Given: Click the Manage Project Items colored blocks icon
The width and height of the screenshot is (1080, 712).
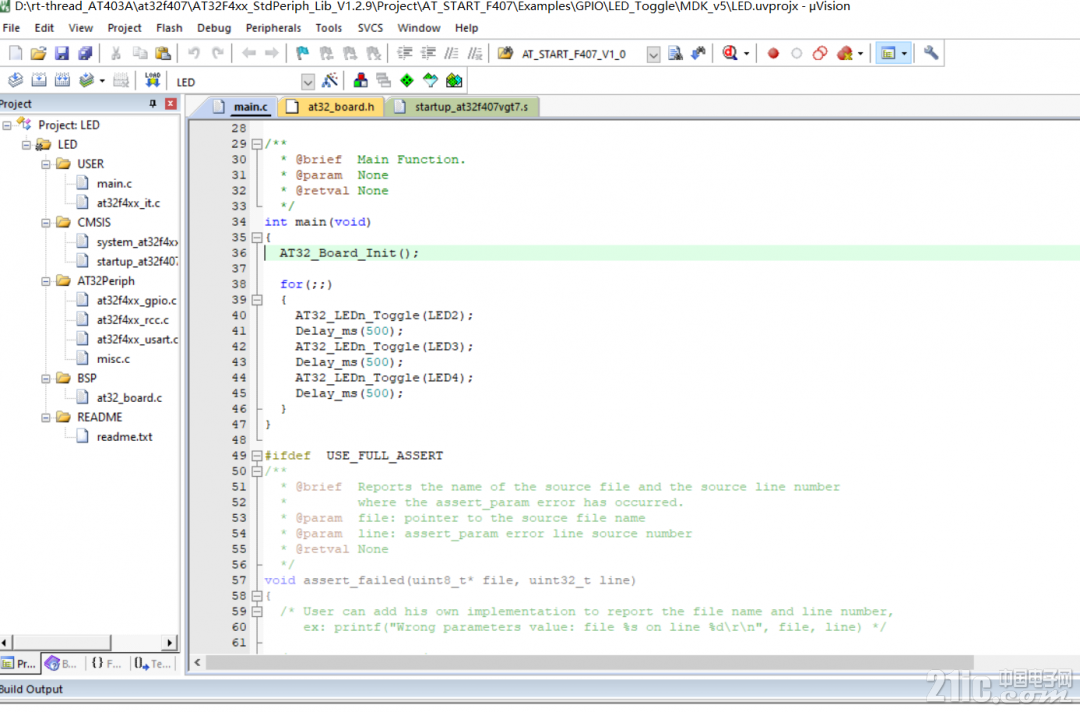Looking at the screenshot, I should click(360, 81).
